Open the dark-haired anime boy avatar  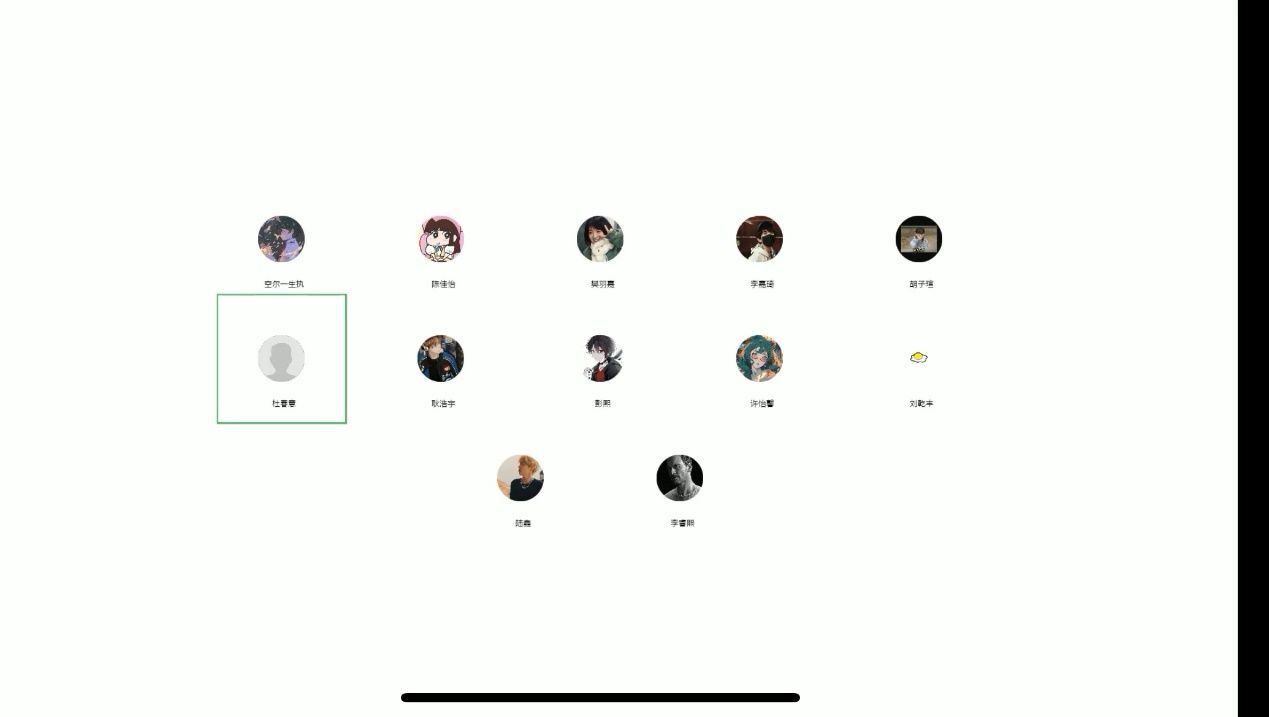pos(600,358)
